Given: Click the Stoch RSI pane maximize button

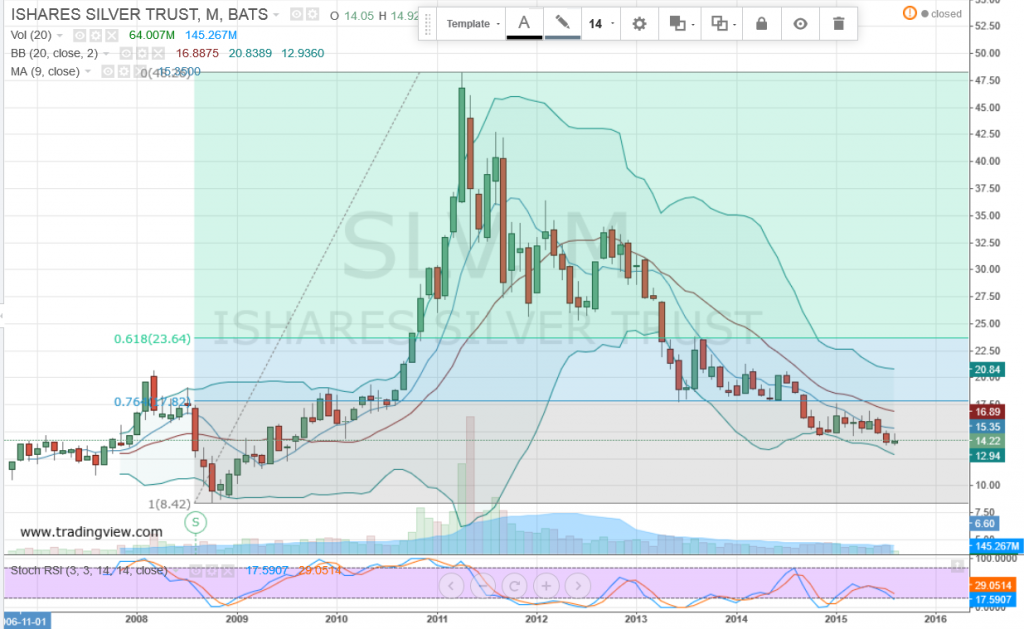Looking at the screenshot, I should 957,566.
